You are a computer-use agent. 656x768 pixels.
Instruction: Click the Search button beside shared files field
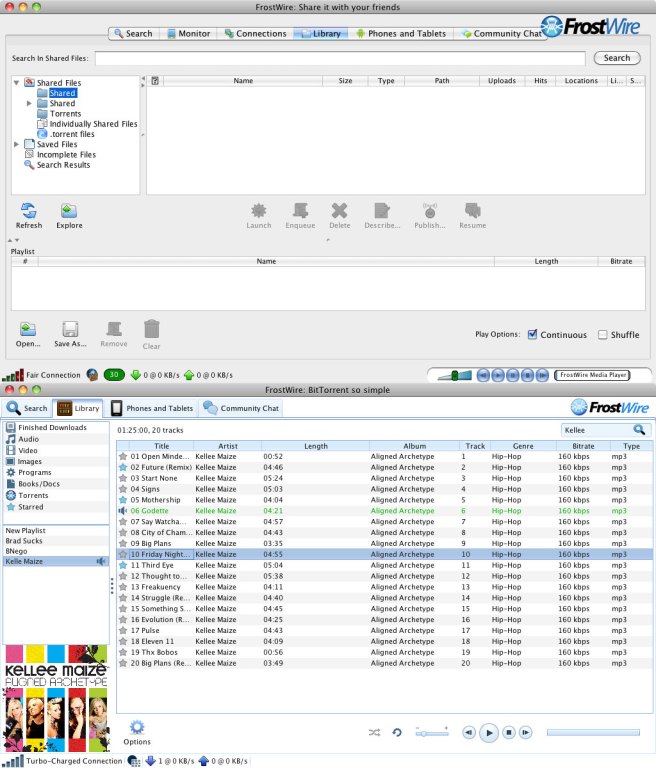[617, 58]
